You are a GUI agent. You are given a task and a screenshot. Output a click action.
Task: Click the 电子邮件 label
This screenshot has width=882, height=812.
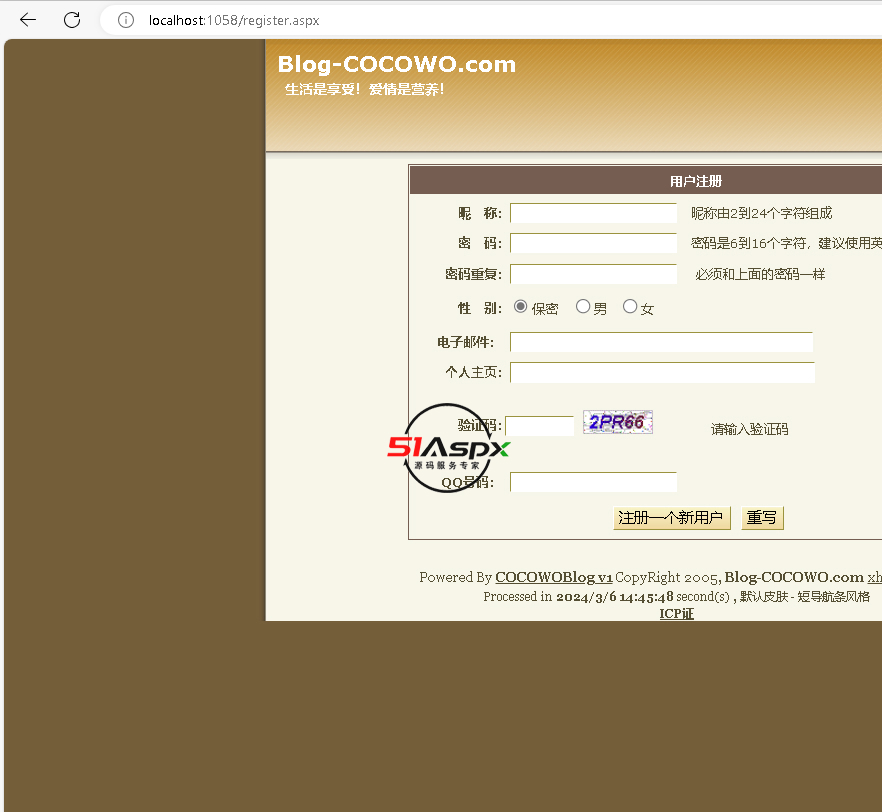click(x=465, y=342)
